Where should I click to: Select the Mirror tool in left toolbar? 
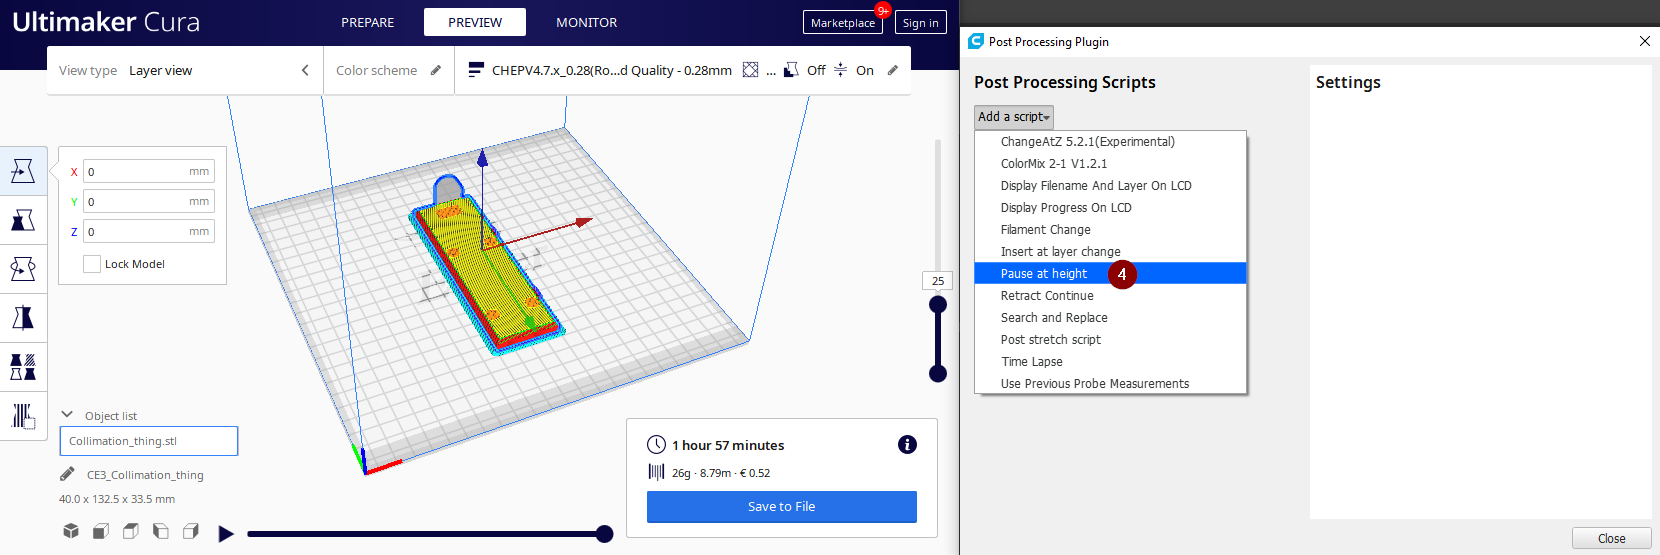click(x=23, y=318)
